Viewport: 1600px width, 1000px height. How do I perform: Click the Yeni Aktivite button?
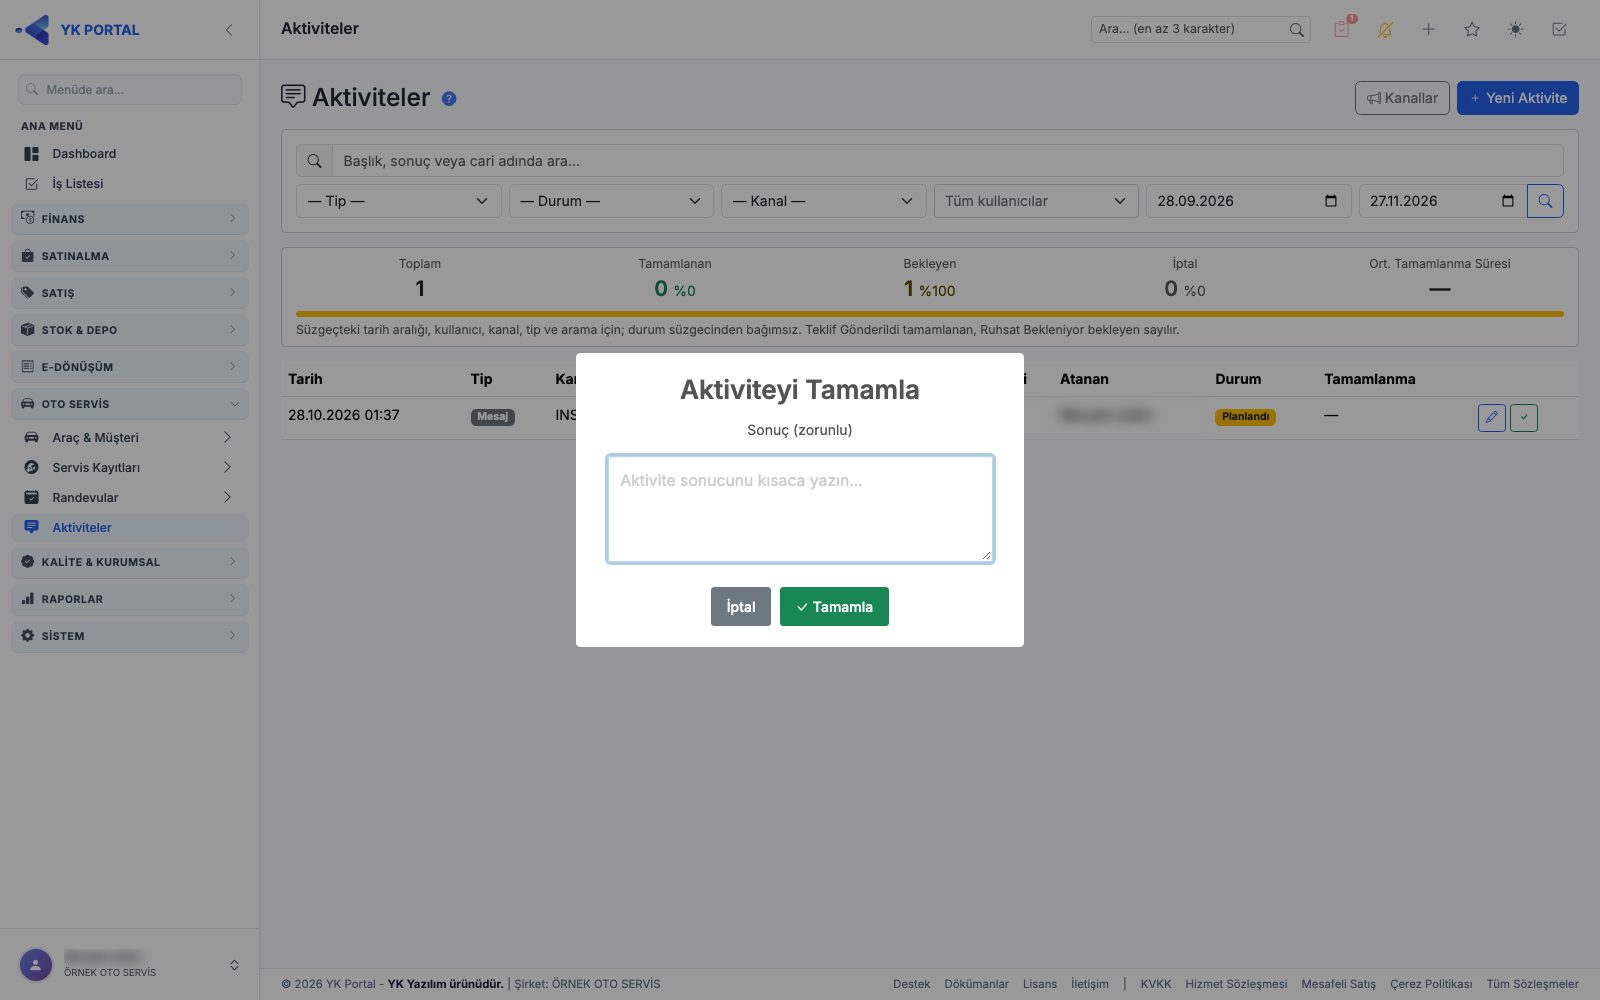(x=1518, y=98)
